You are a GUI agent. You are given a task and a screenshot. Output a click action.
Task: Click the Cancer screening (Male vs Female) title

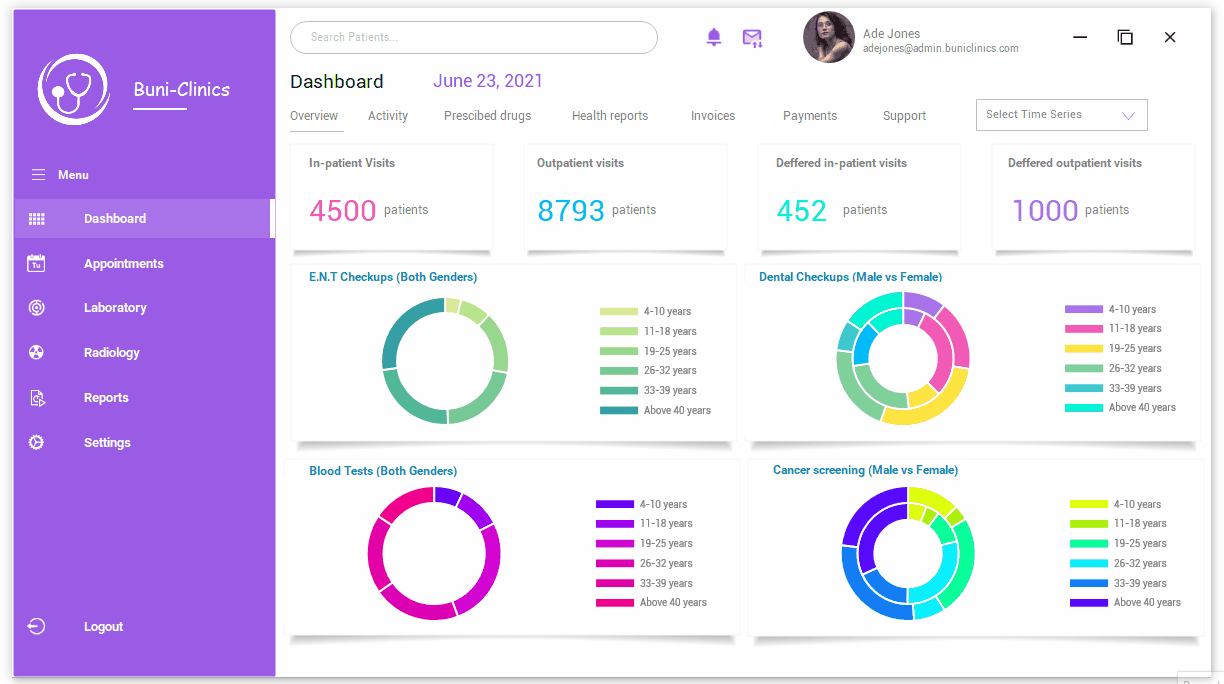pos(865,470)
